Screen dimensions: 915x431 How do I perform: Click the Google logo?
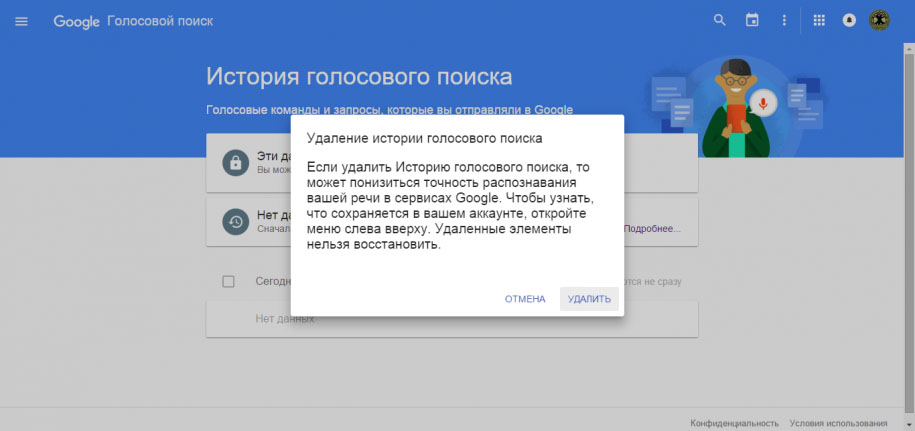tap(77, 22)
